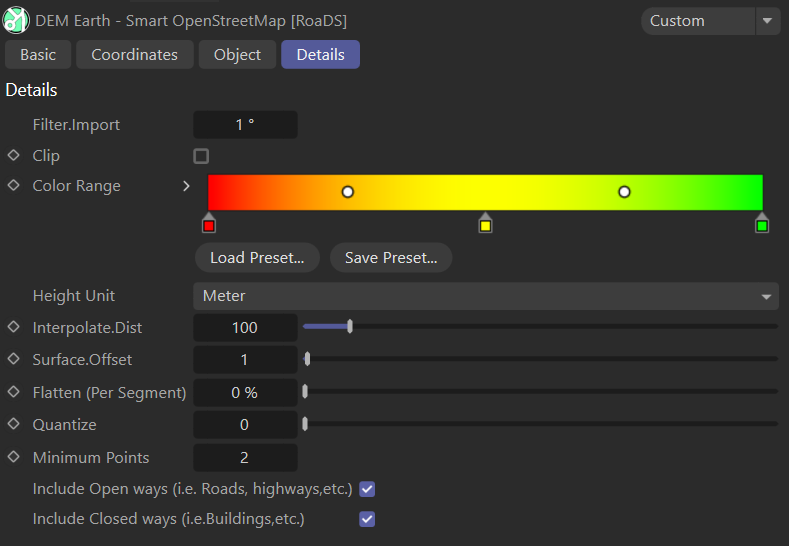Image resolution: width=789 pixels, height=546 pixels.
Task: Click the Details section heading
Action: tap(31, 90)
